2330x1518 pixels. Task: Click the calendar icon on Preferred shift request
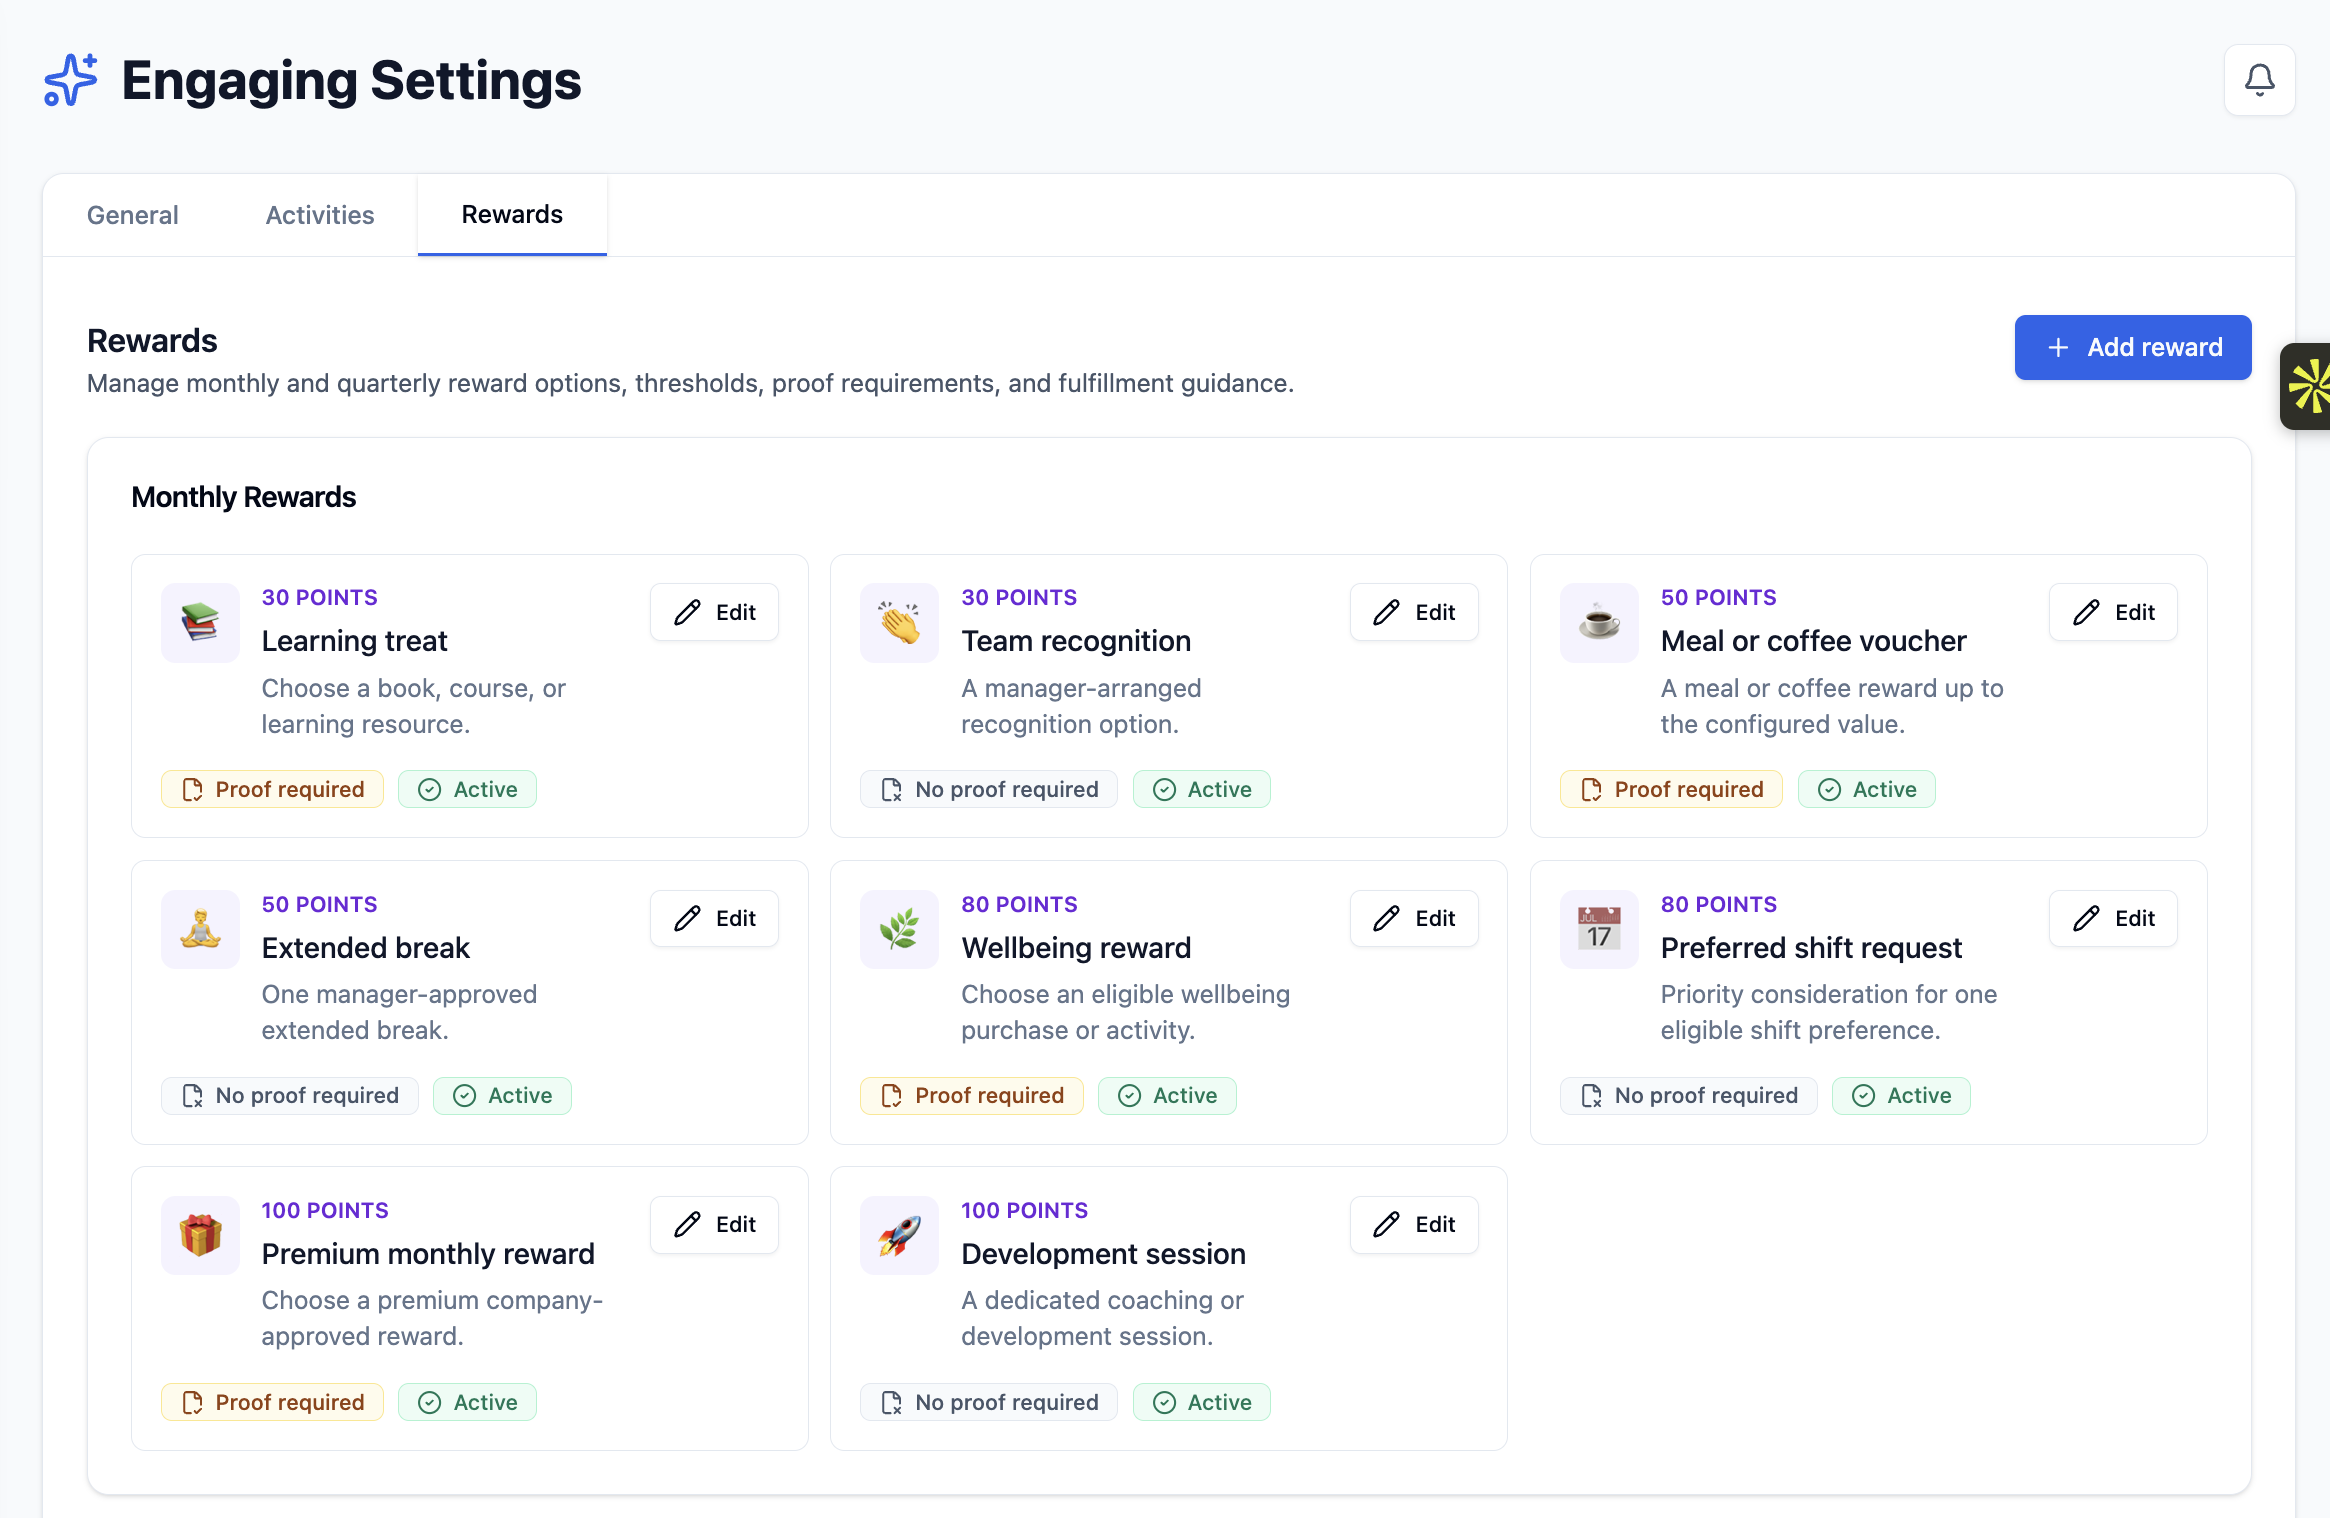[1599, 929]
